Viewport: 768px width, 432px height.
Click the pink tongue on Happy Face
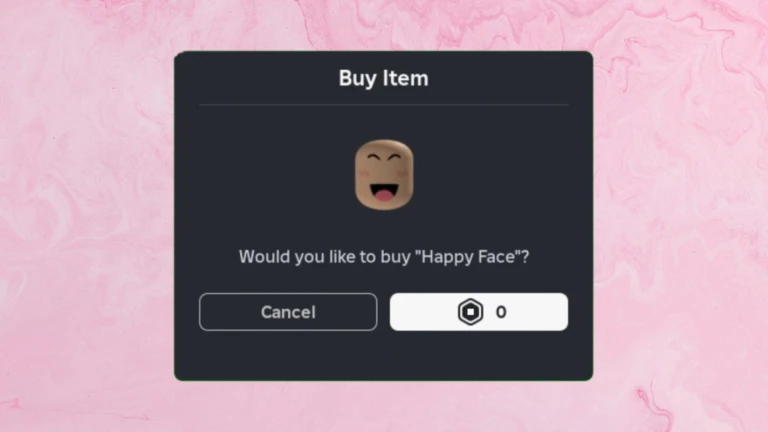[x=384, y=196]
